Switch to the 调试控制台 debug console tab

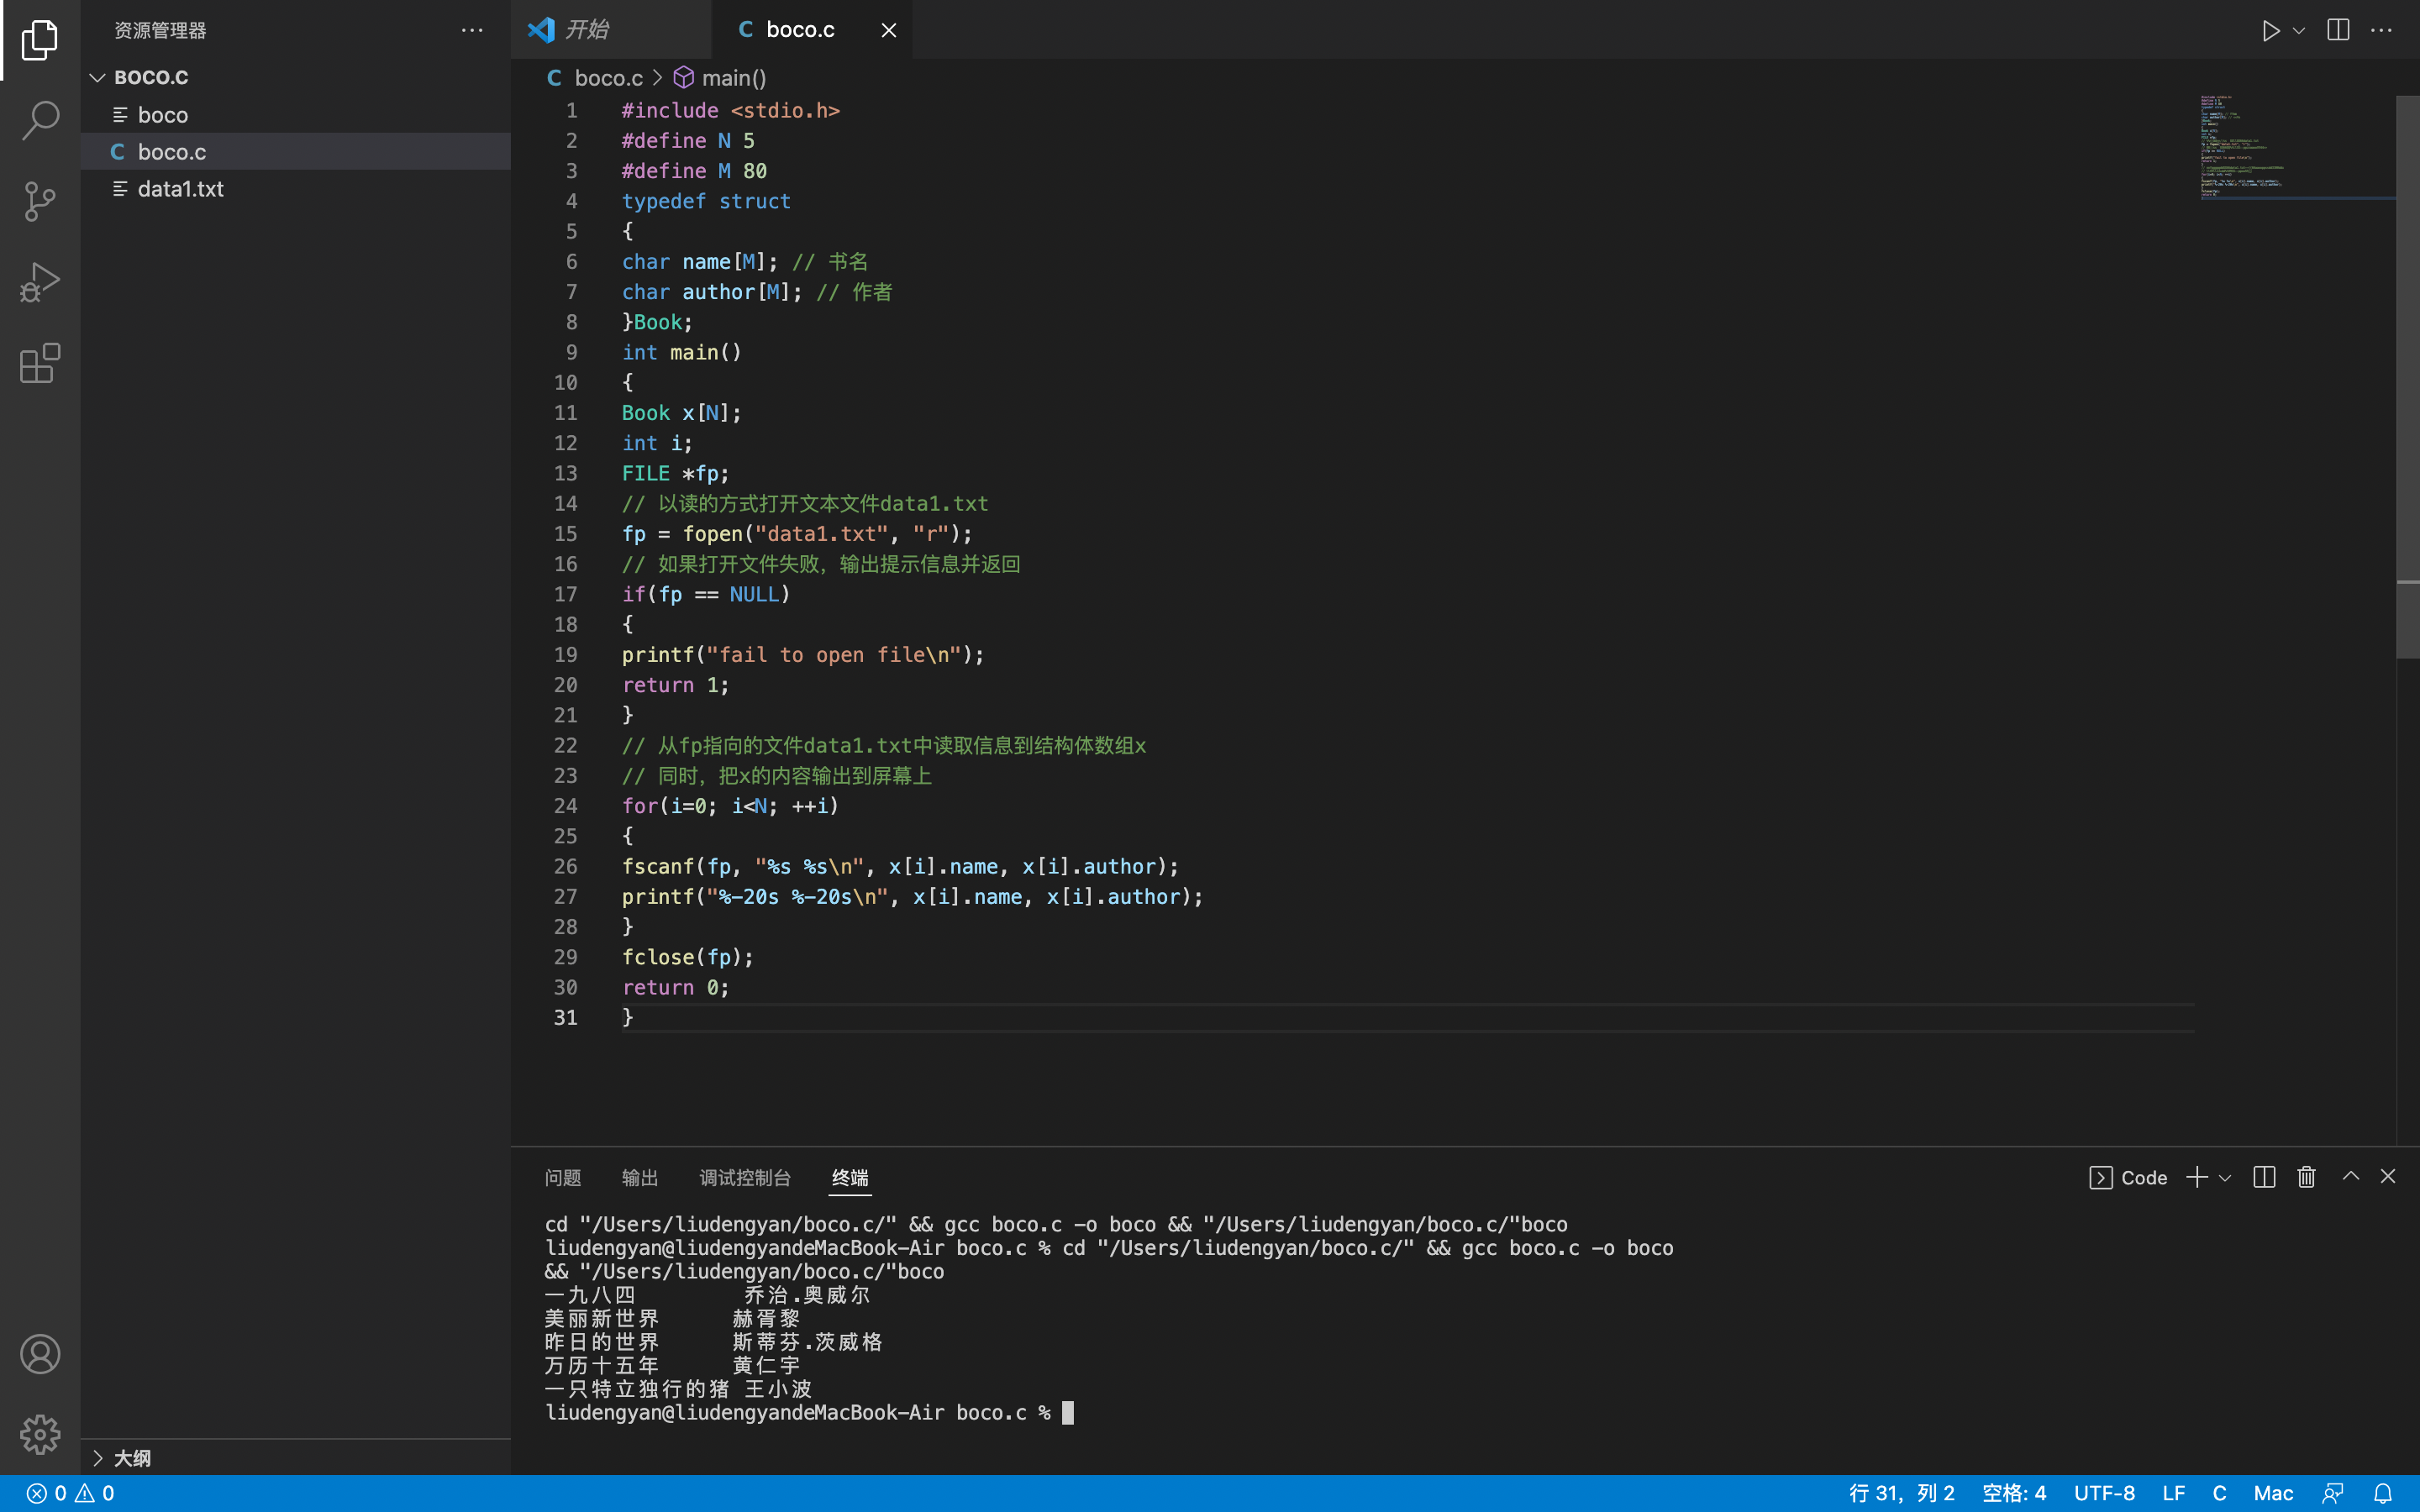click(x=744, y=1178)
